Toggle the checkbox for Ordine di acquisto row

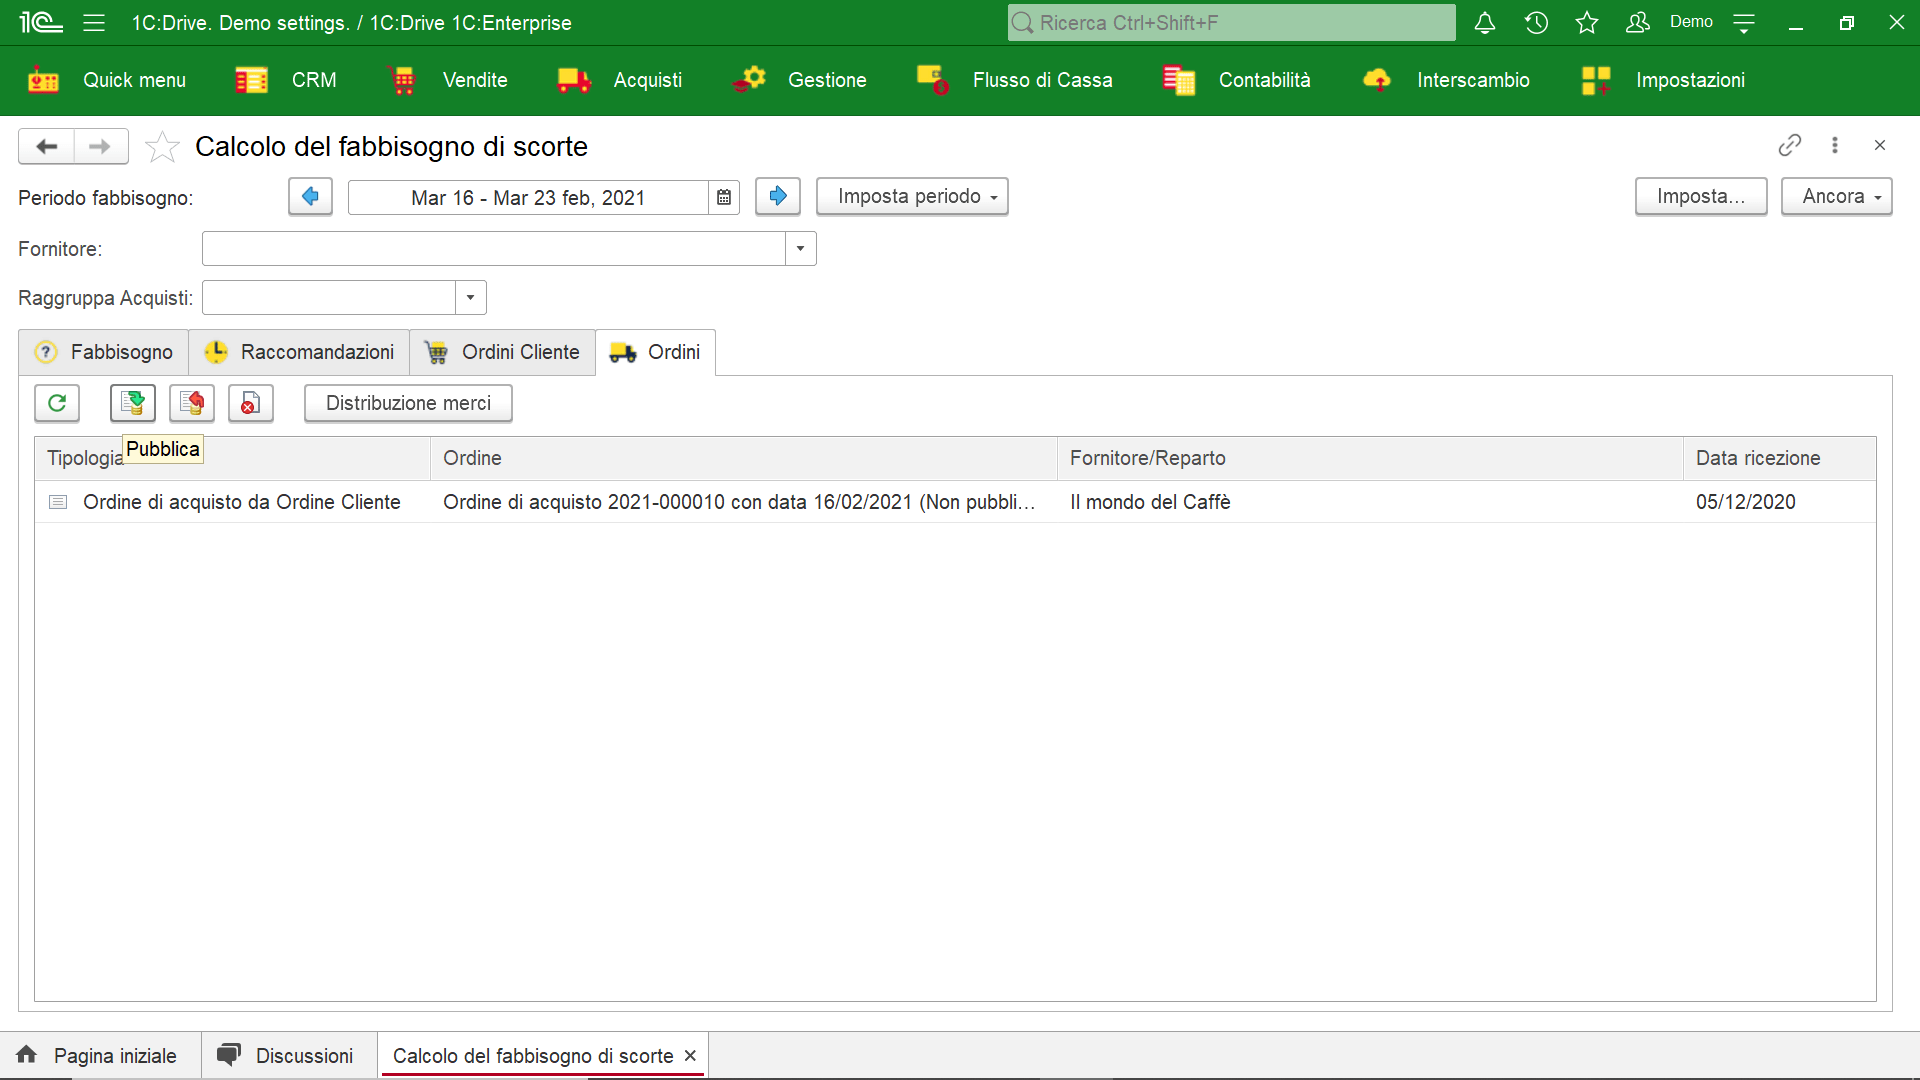(x=58, y=502)
